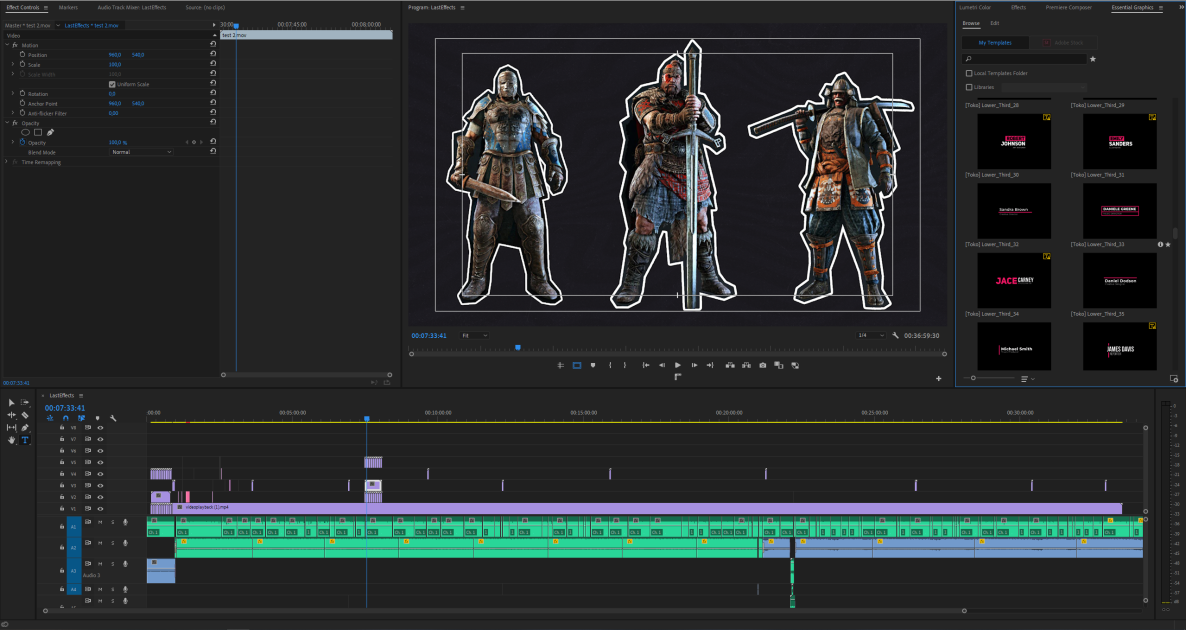The image size is (1186, 630).
Task: Select the Hand tool
Action: coord(11,439)
